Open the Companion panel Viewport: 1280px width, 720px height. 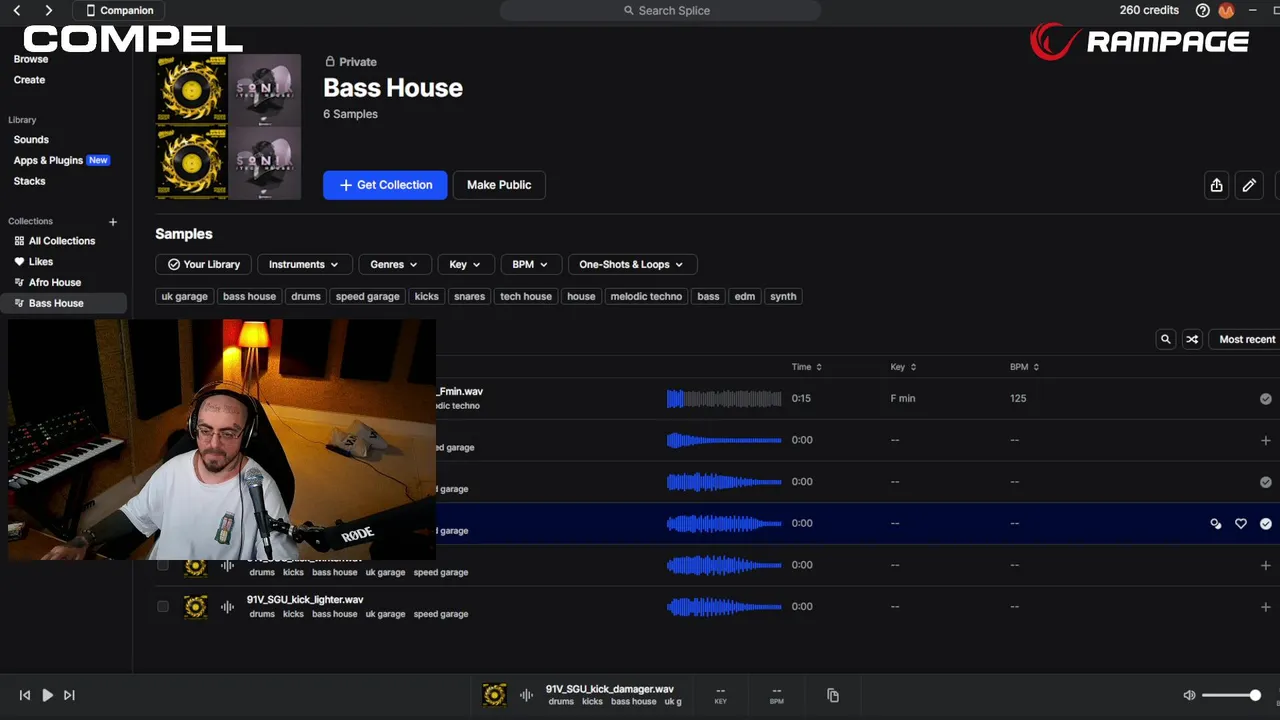tap(120, 10)
